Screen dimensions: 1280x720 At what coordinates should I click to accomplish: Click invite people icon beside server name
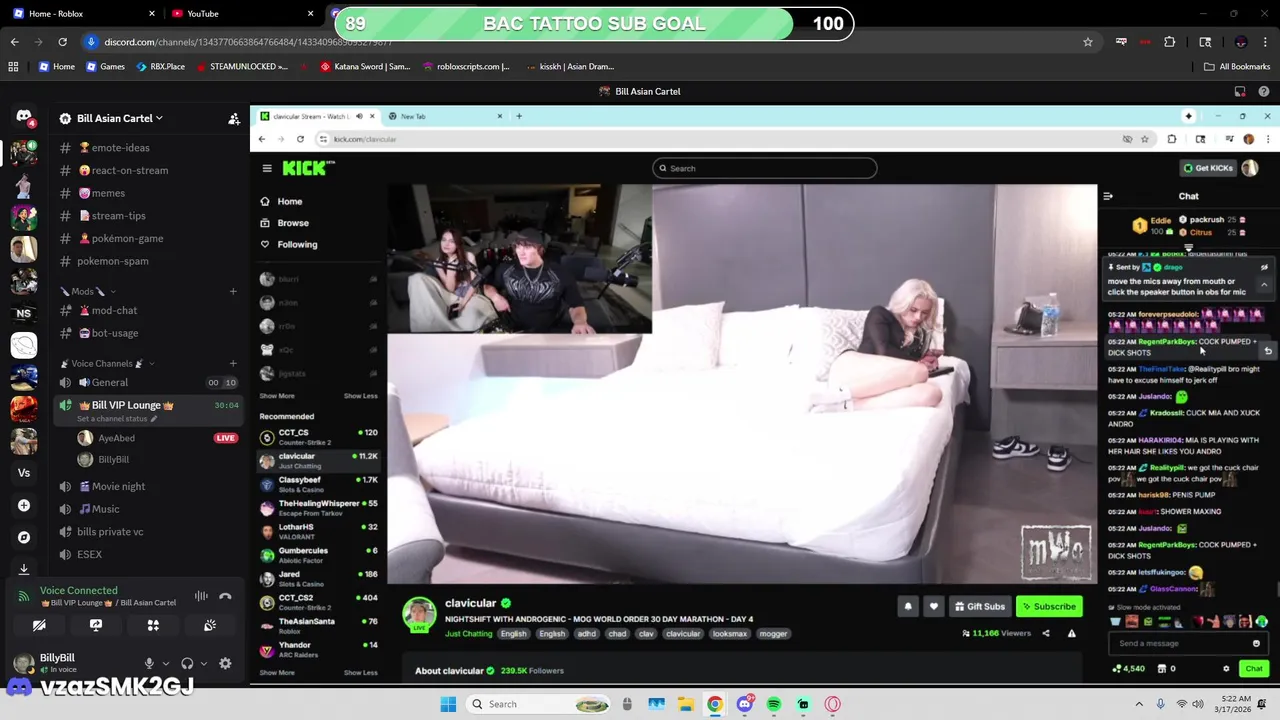pos(234,118)
